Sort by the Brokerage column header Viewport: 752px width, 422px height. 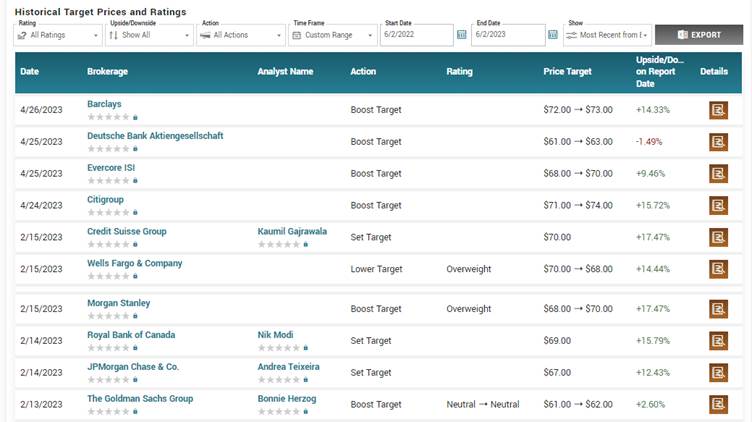click(x=107, y=71)
